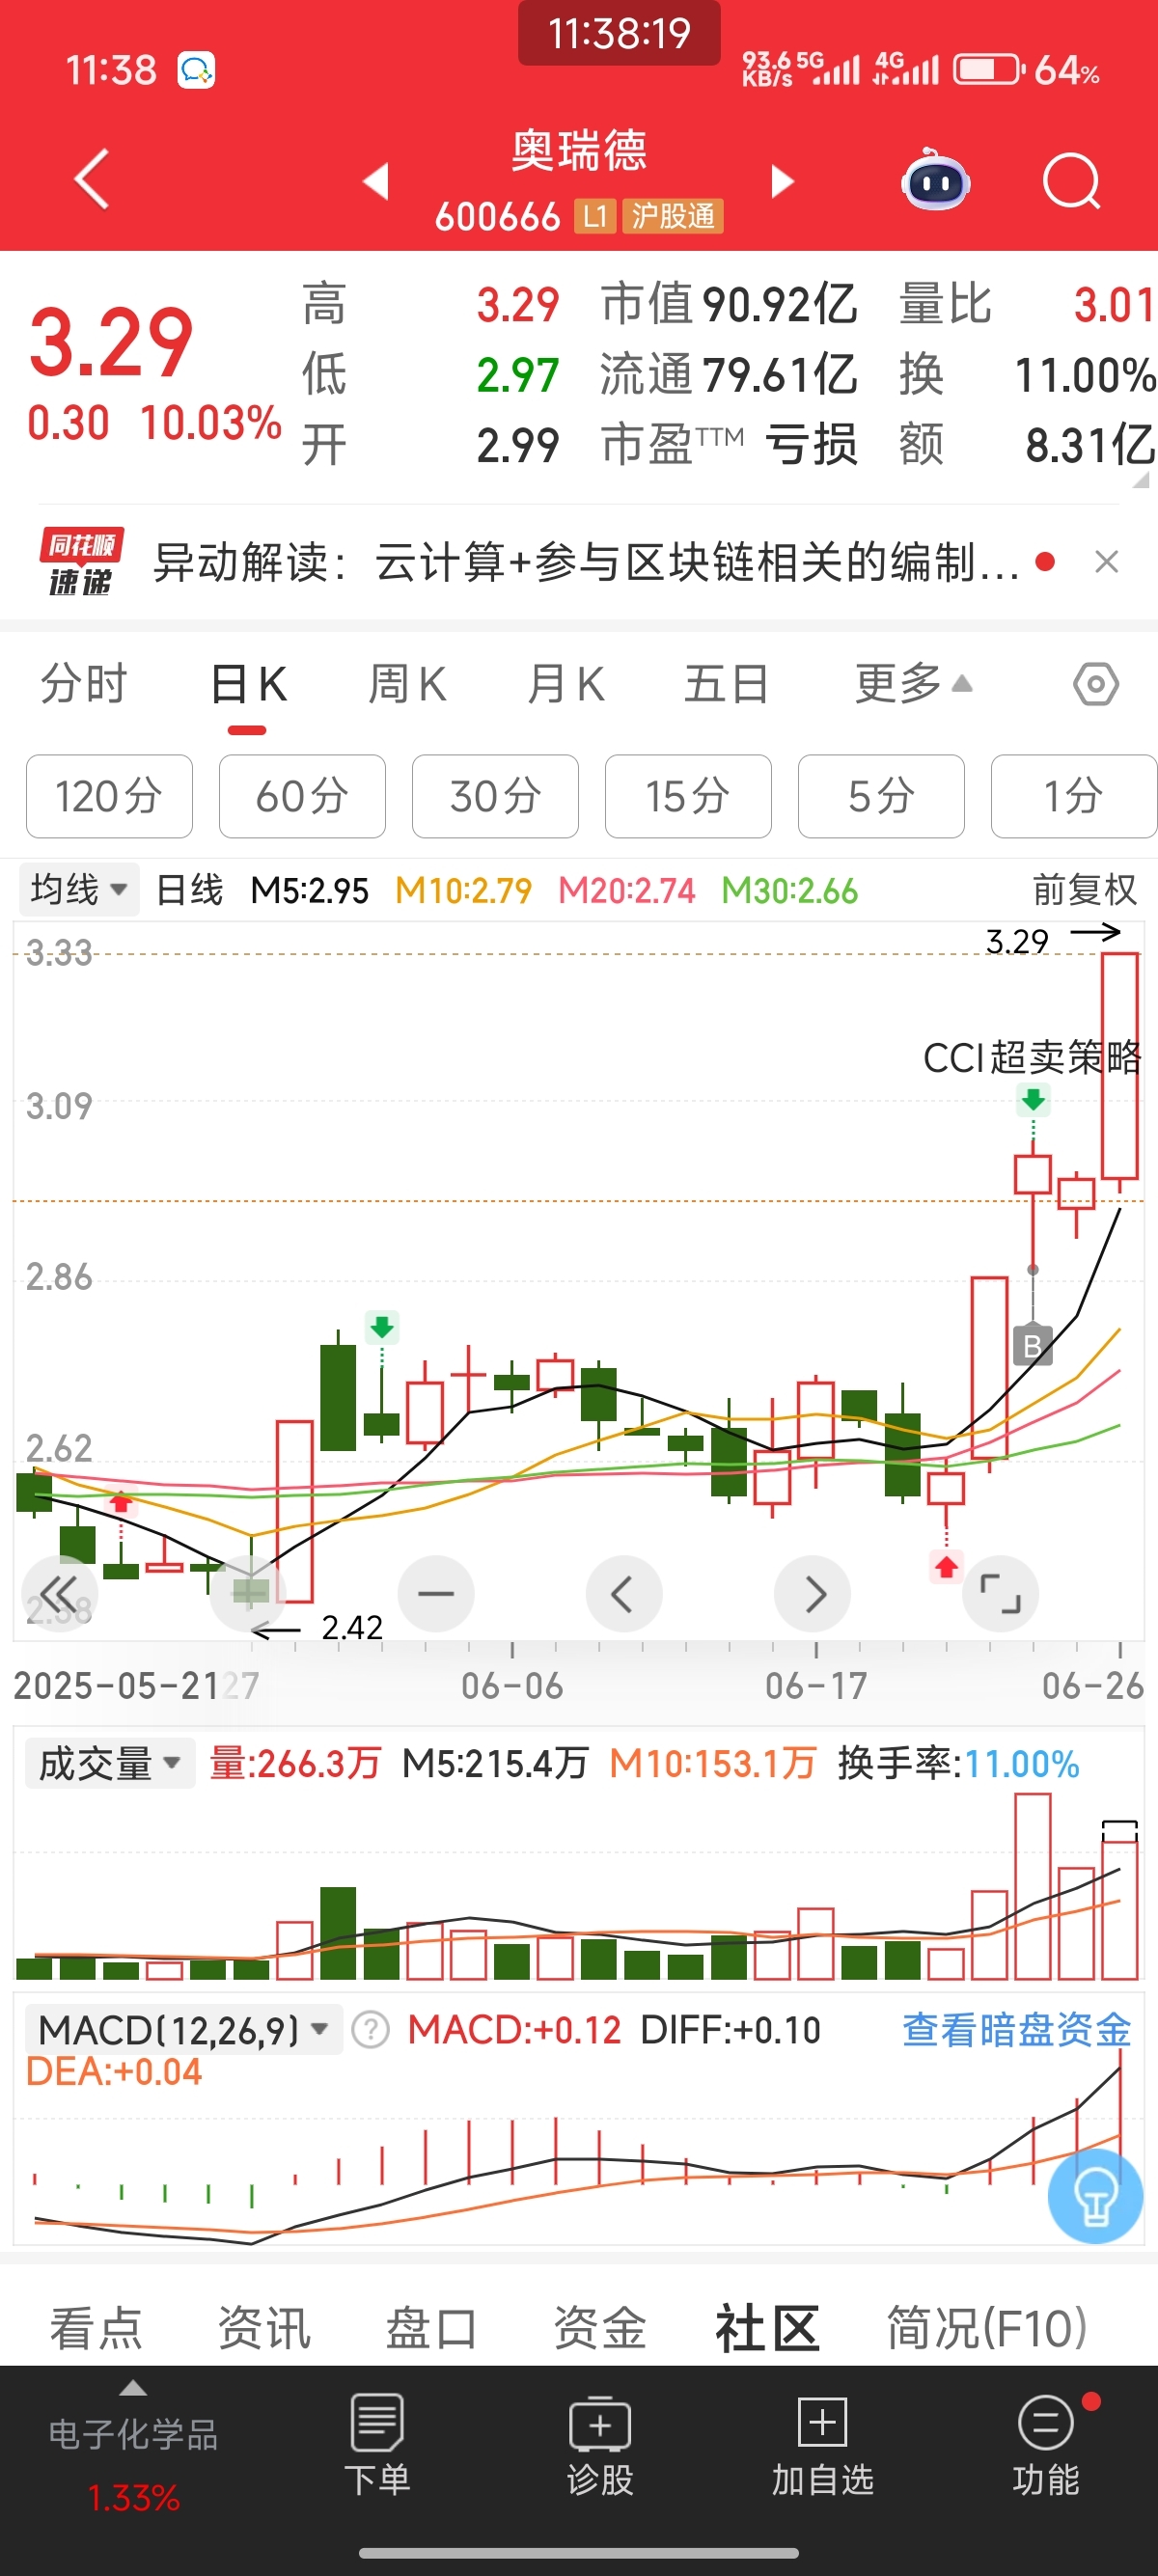Expand the 更多 period options
This screenshot has width=1158, height=2576.
[x=913, y=684]
